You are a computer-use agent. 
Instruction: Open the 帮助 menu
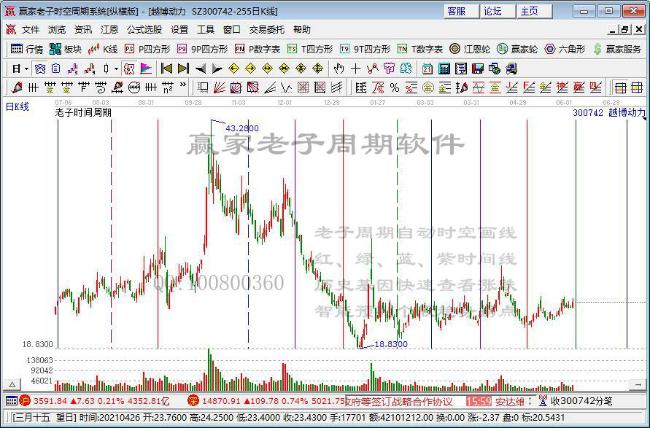point(301,29)
